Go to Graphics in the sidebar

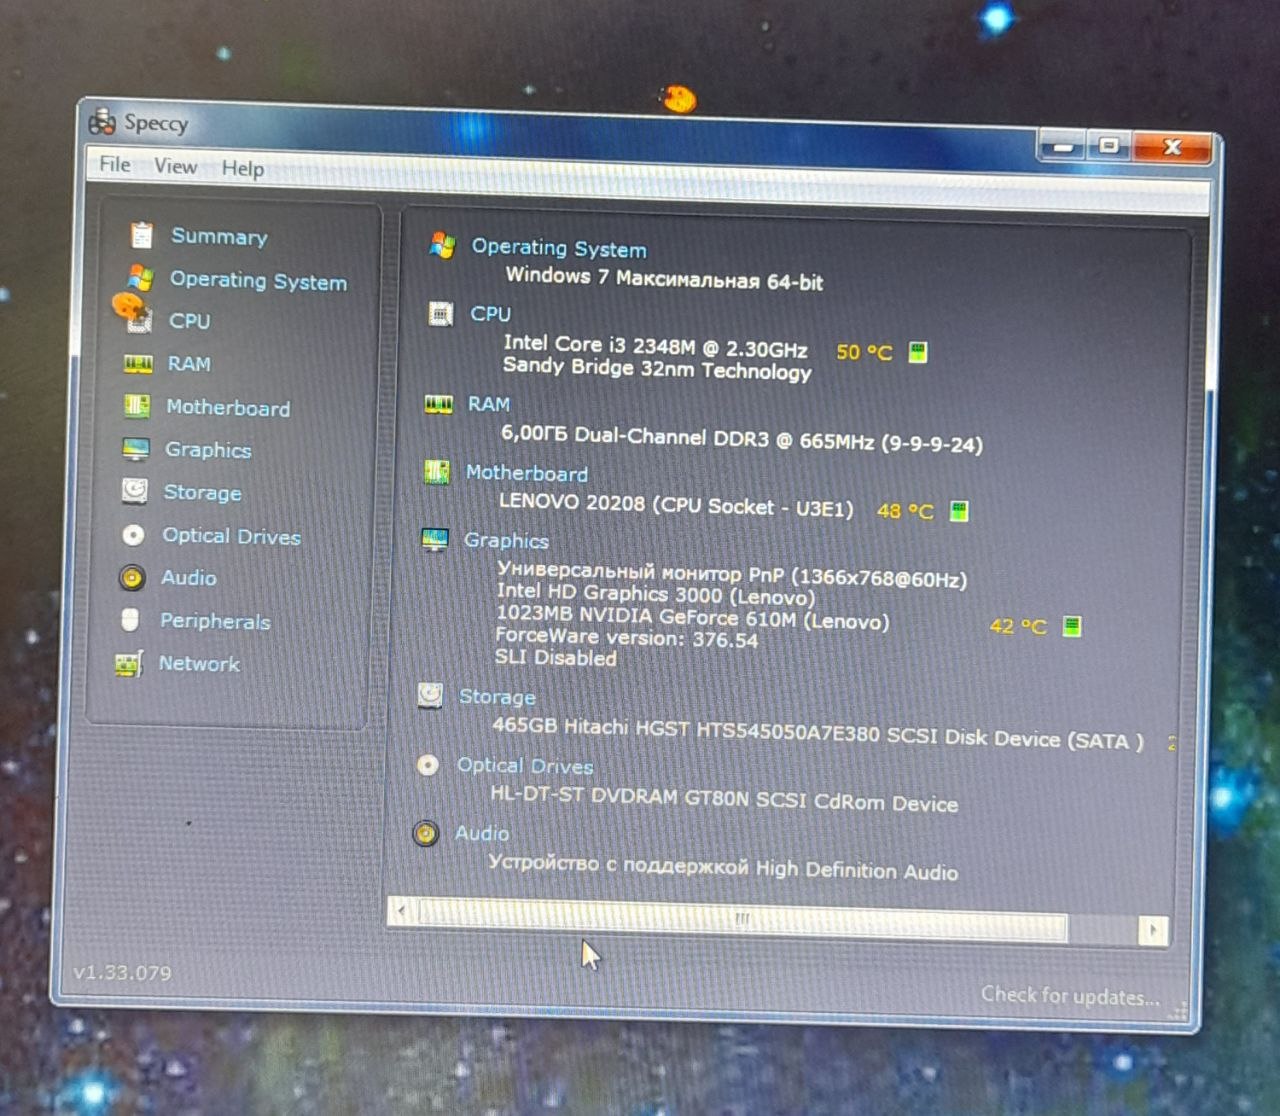[208, 450]
